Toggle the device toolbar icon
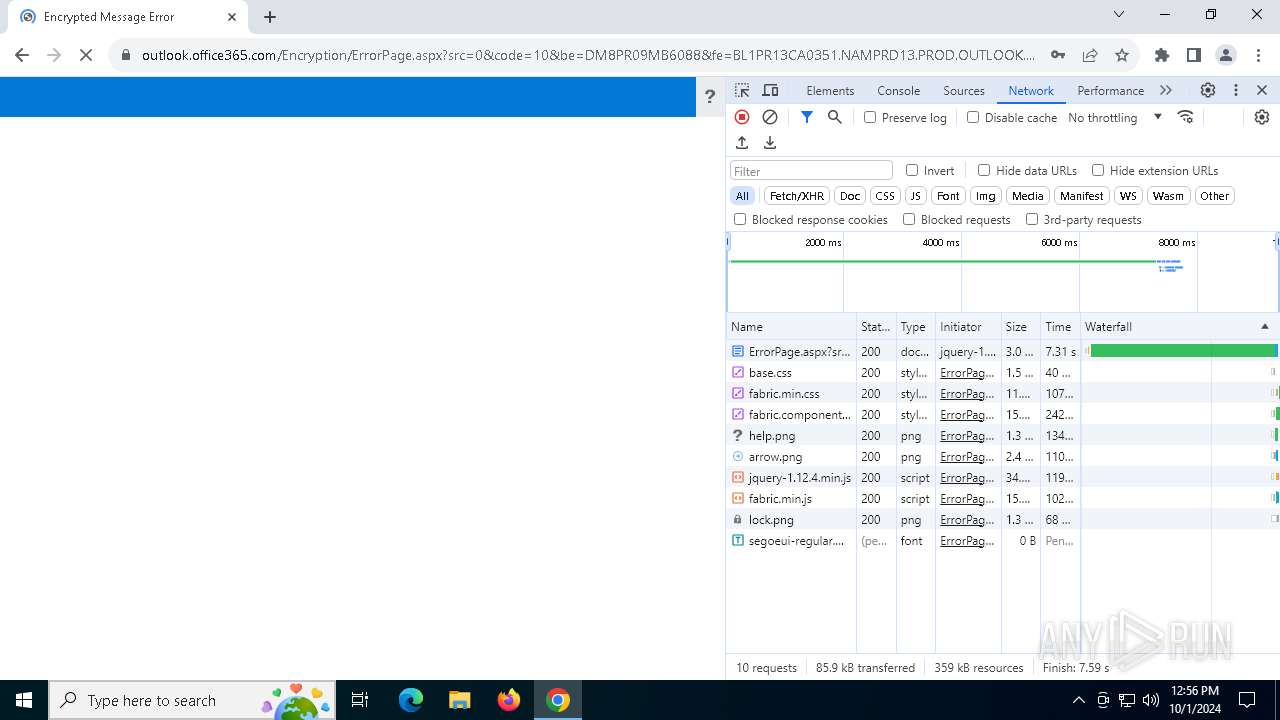The width and height of the screenshot is (1280, 720). [770, 90]
